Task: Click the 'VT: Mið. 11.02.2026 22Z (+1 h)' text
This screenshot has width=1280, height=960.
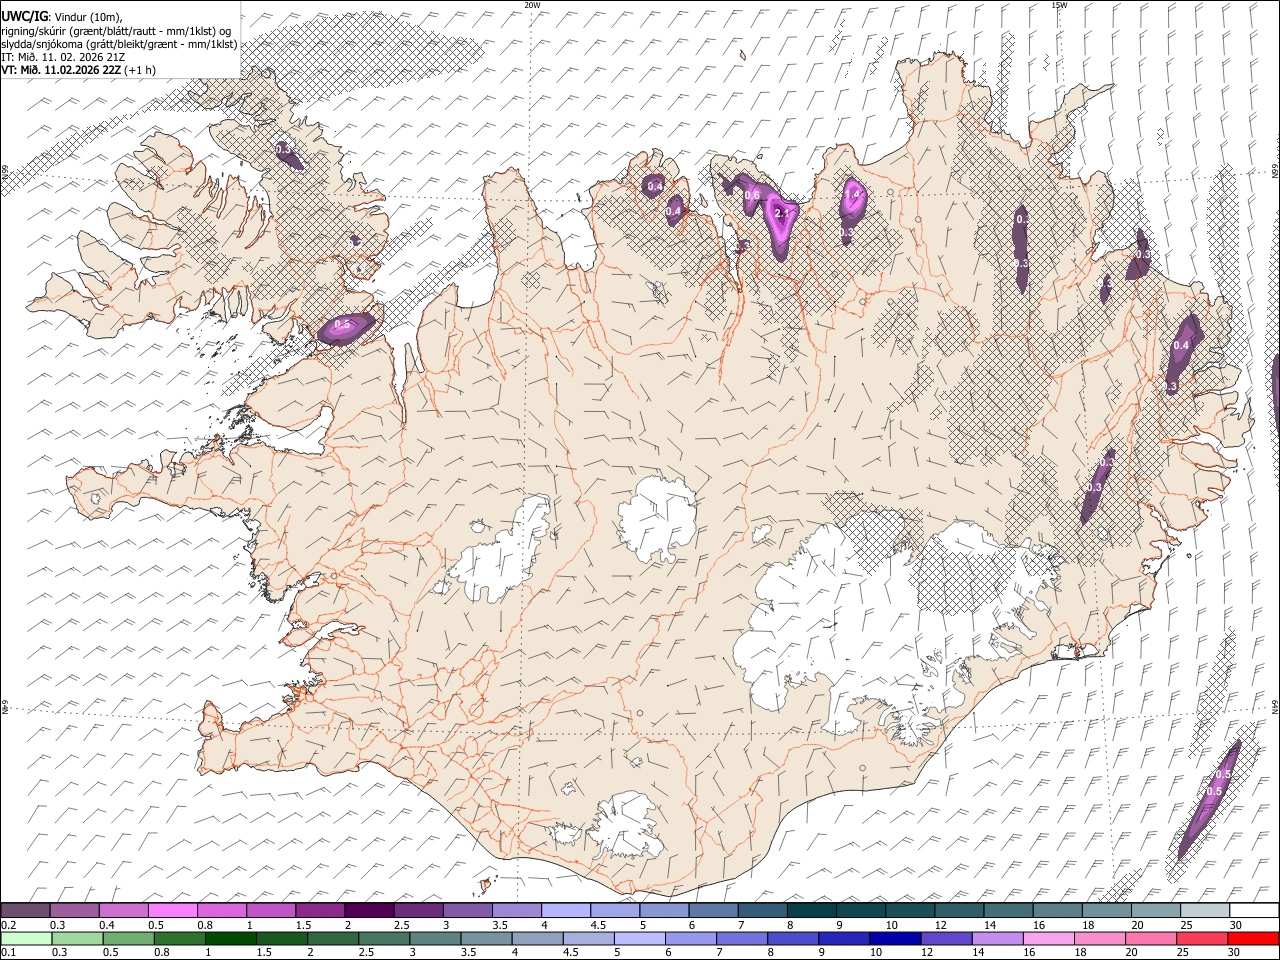Action: tap(79, 70)
